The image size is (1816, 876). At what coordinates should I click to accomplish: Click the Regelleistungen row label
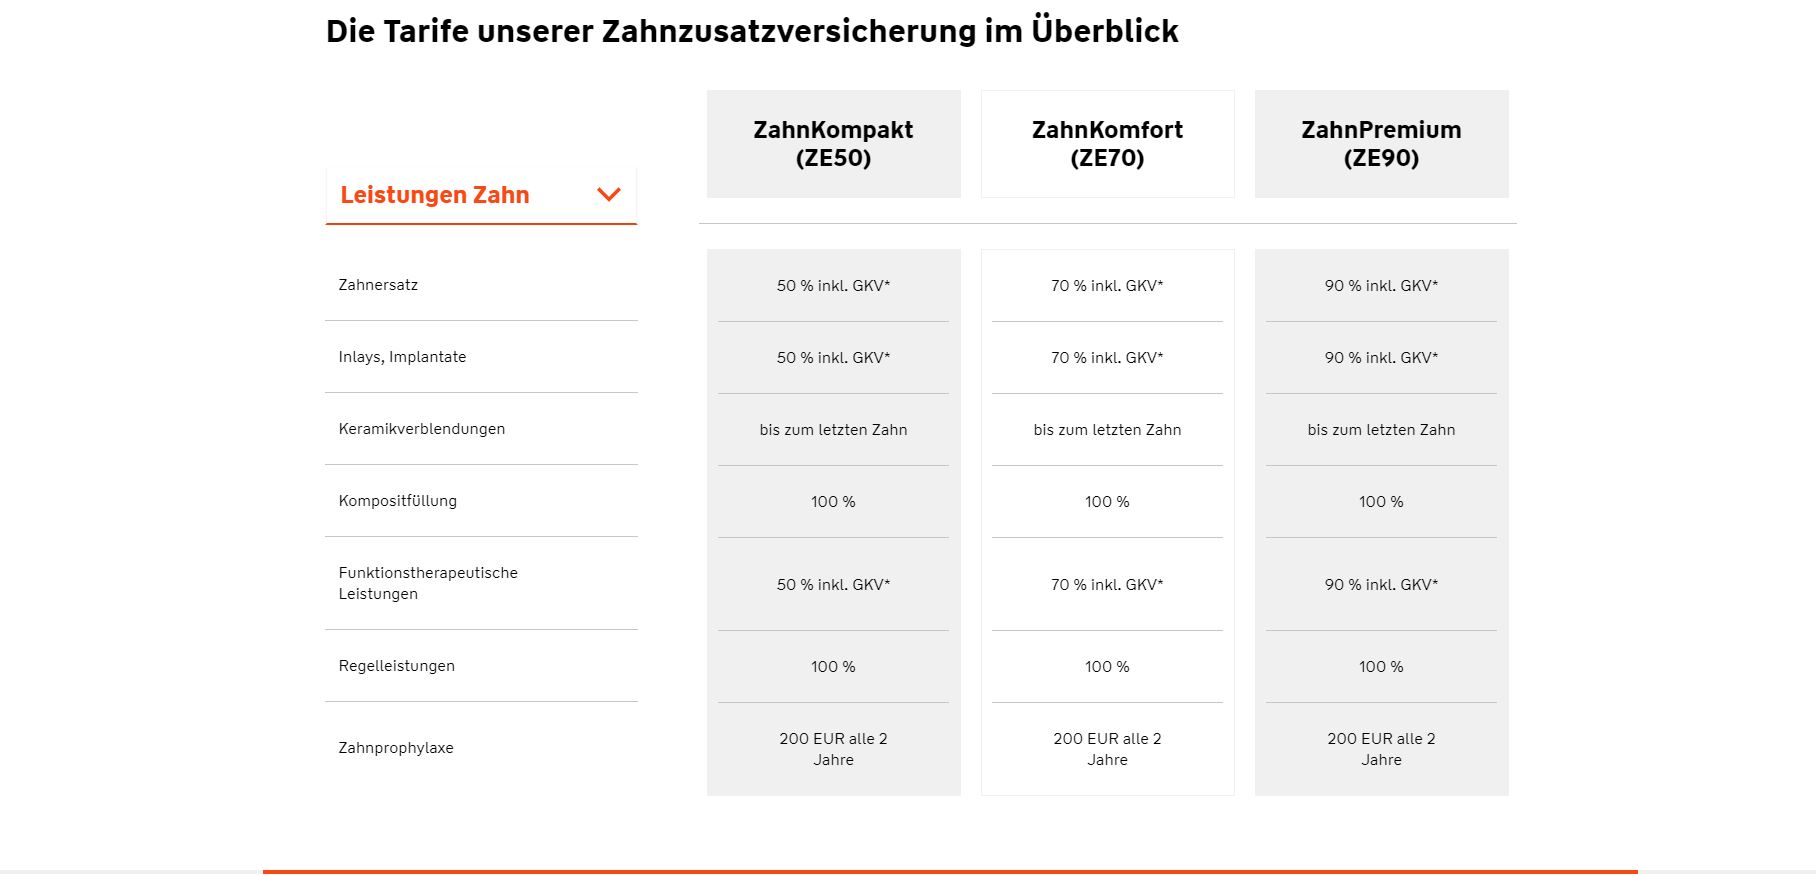(x=396, y=666)
